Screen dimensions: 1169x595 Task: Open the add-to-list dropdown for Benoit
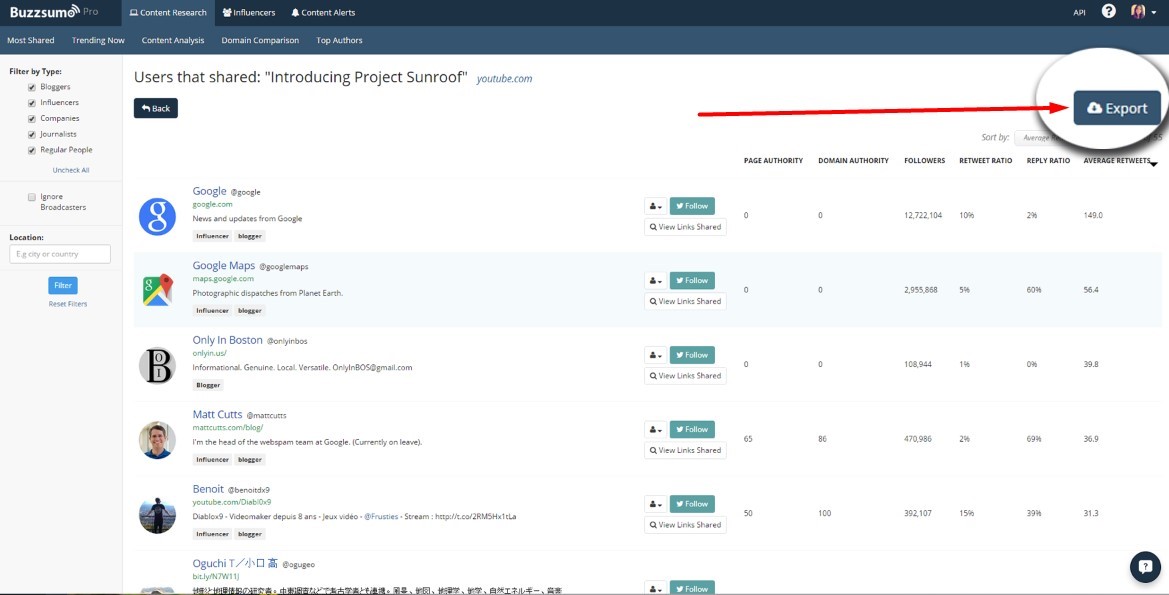click(x=655, y=505)
